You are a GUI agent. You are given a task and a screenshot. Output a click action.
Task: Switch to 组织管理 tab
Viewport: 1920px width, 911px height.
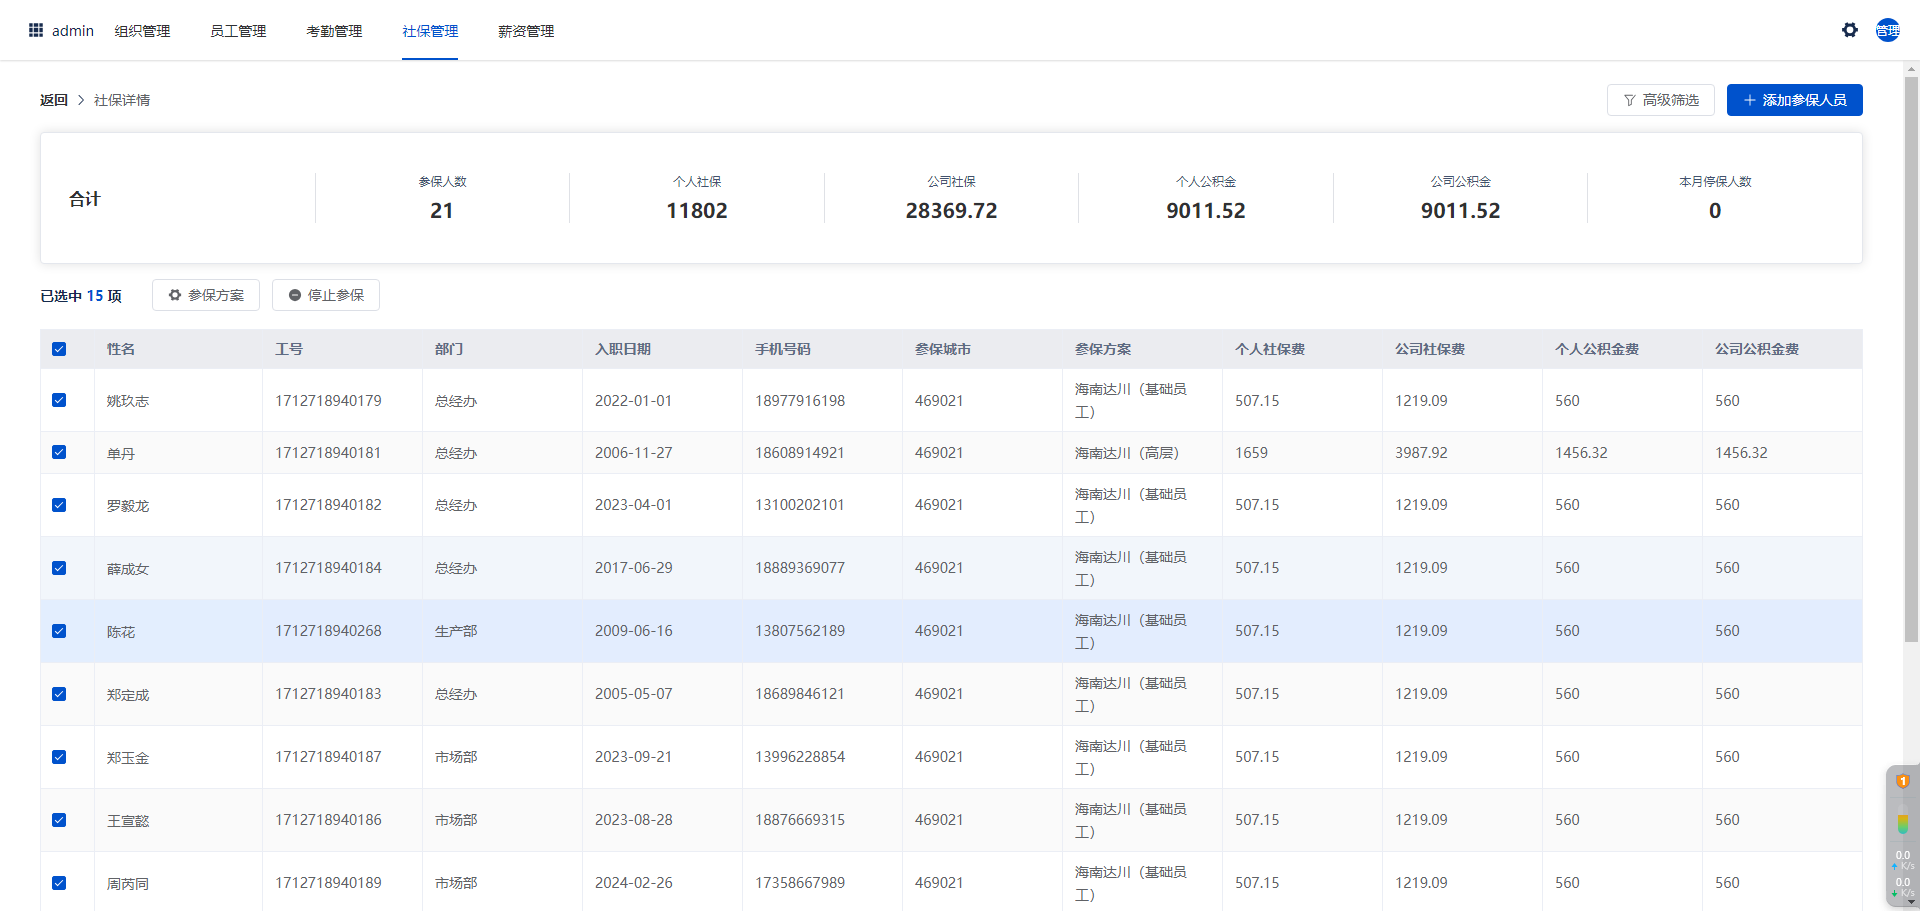[142, 31]
